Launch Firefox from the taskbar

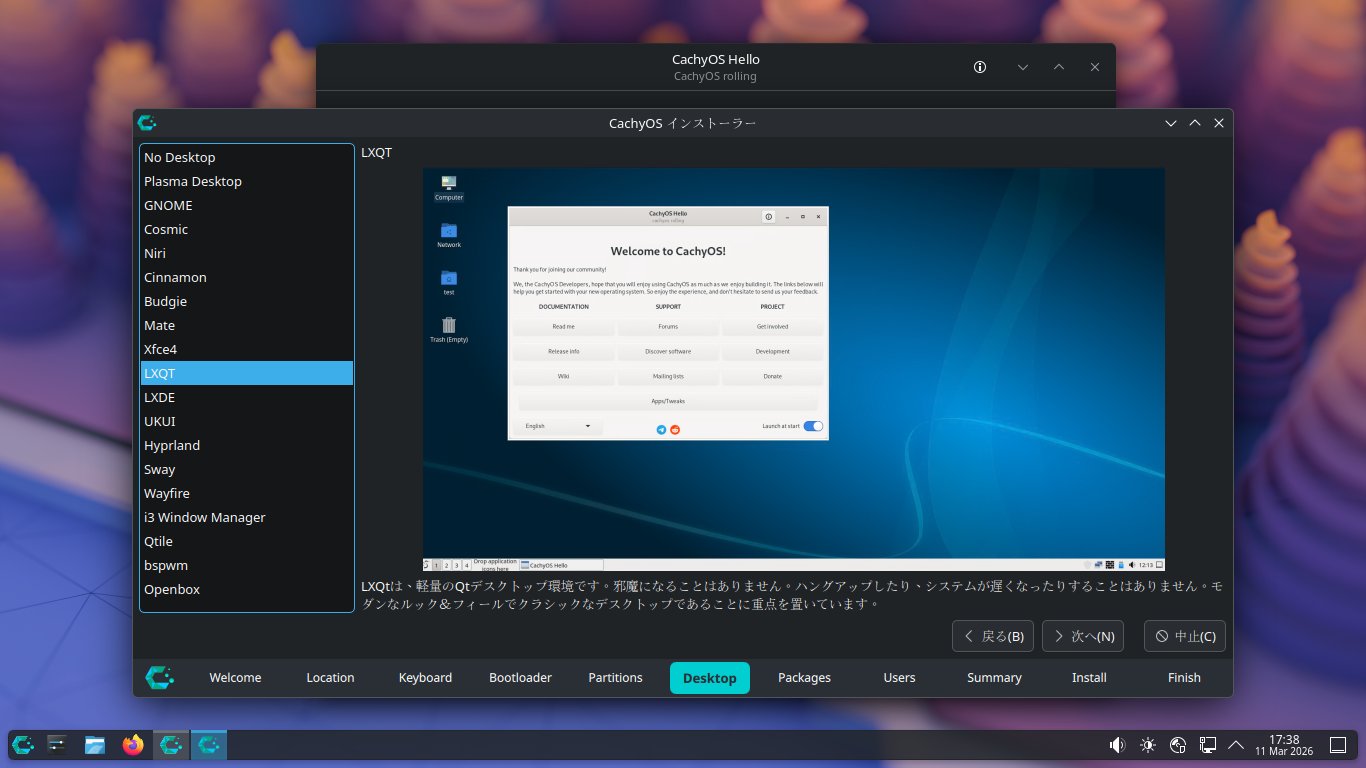(x=133, y=744)
